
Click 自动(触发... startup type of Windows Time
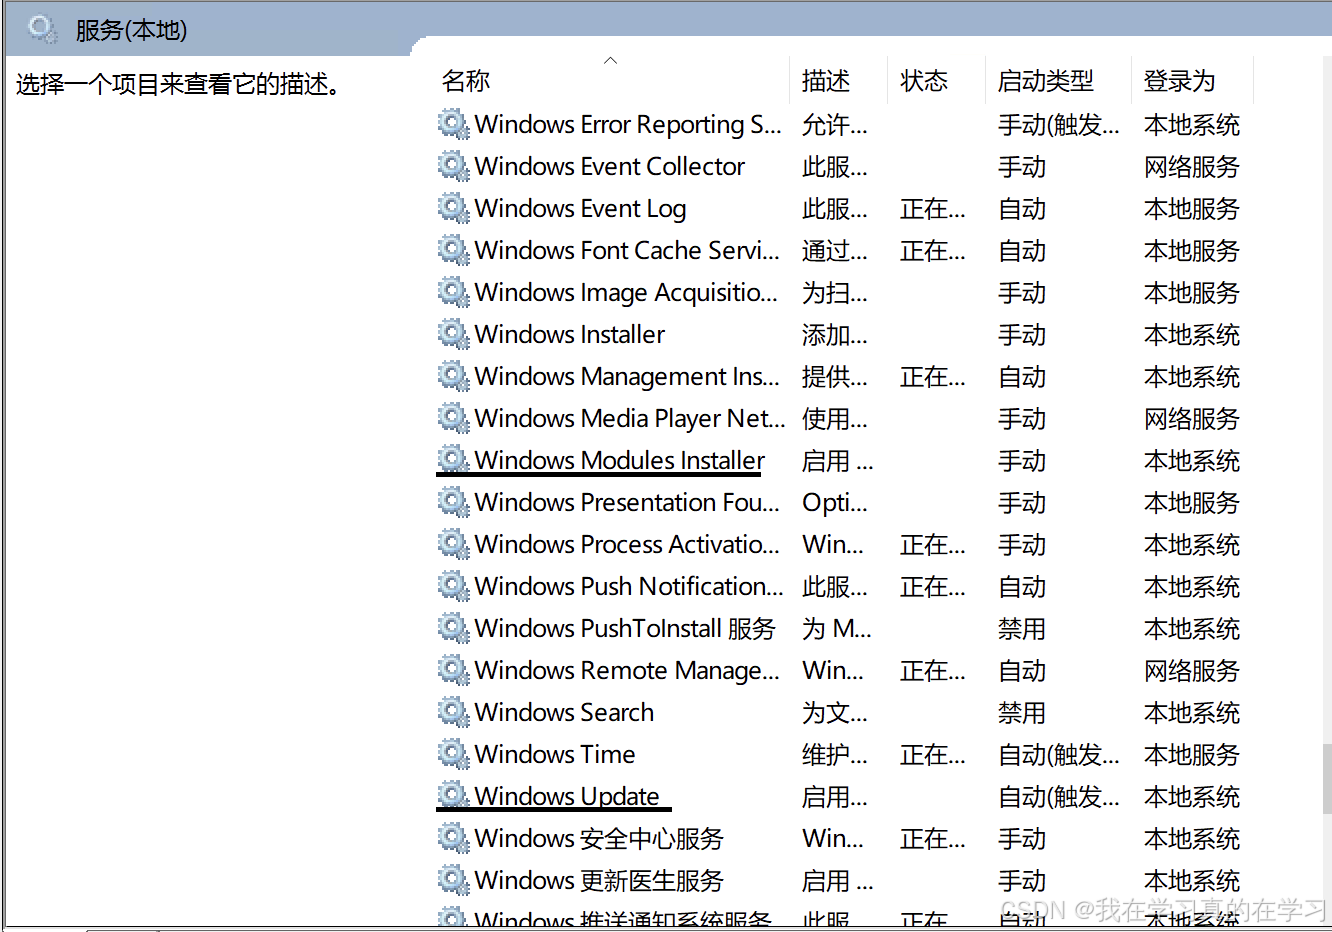coord(1059,754)
